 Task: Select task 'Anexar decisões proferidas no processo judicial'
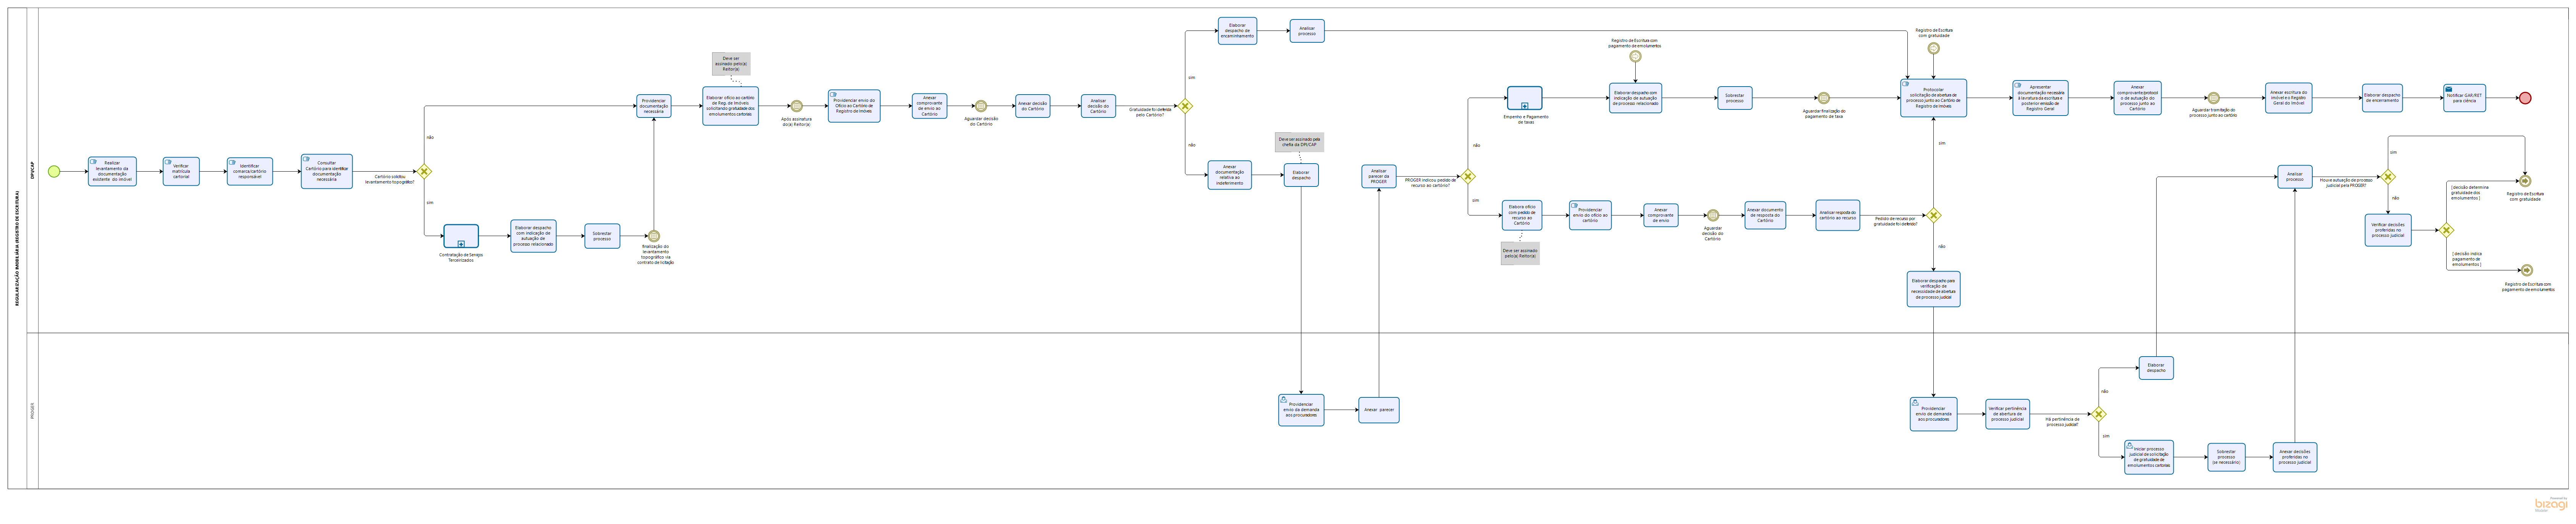[x=2295, y=457]
